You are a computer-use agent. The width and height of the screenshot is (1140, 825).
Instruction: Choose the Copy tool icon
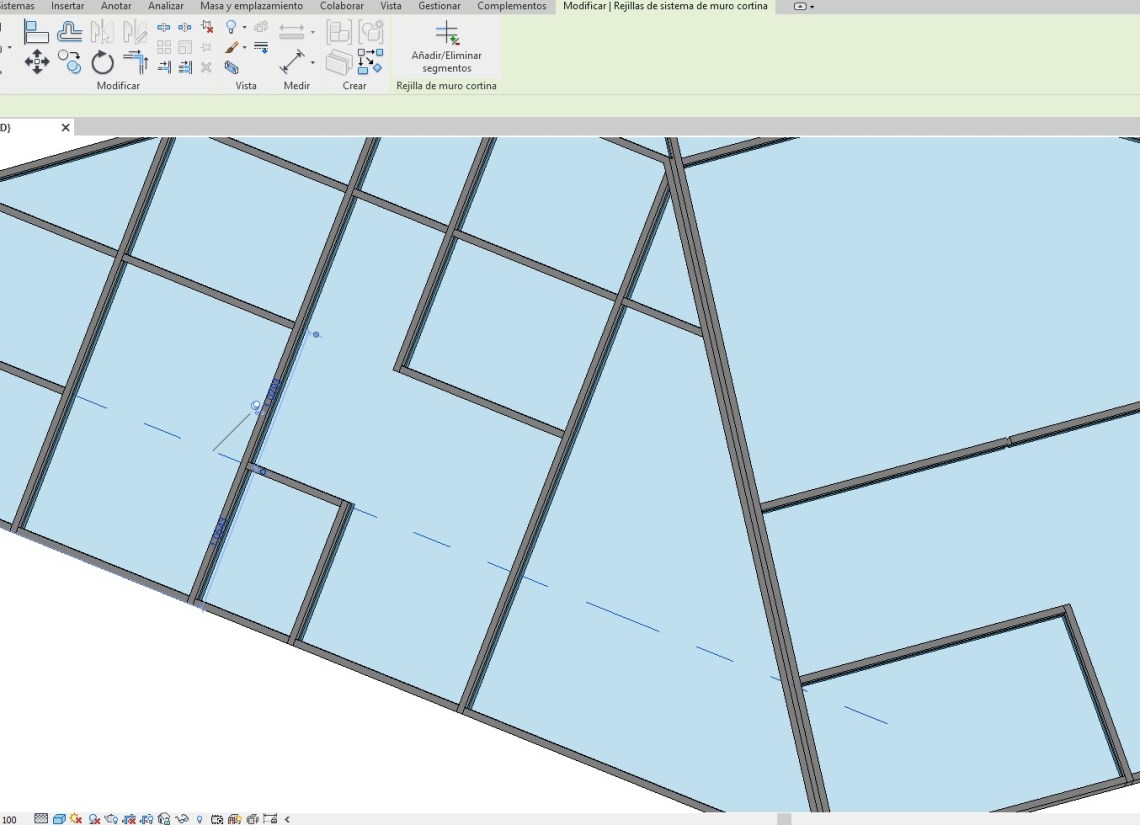(69, 63)
